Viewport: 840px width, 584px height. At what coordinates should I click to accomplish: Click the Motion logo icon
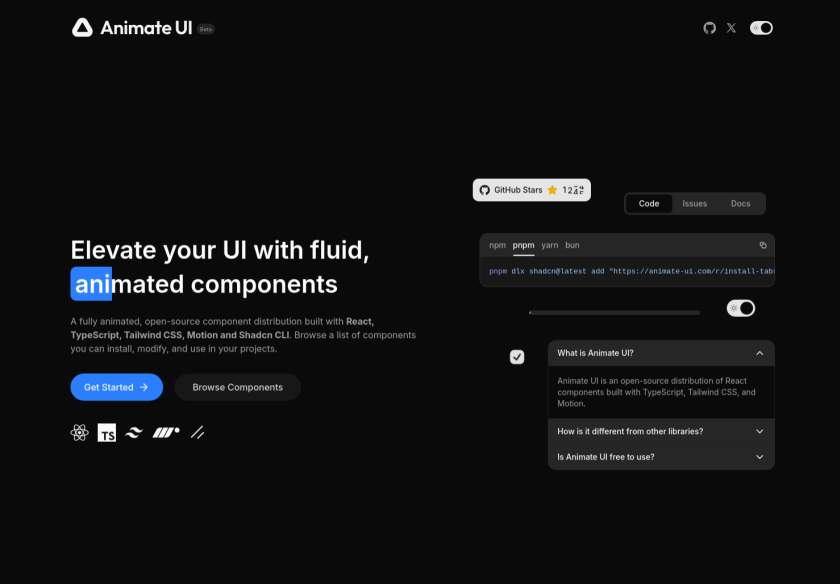[166, 432]
